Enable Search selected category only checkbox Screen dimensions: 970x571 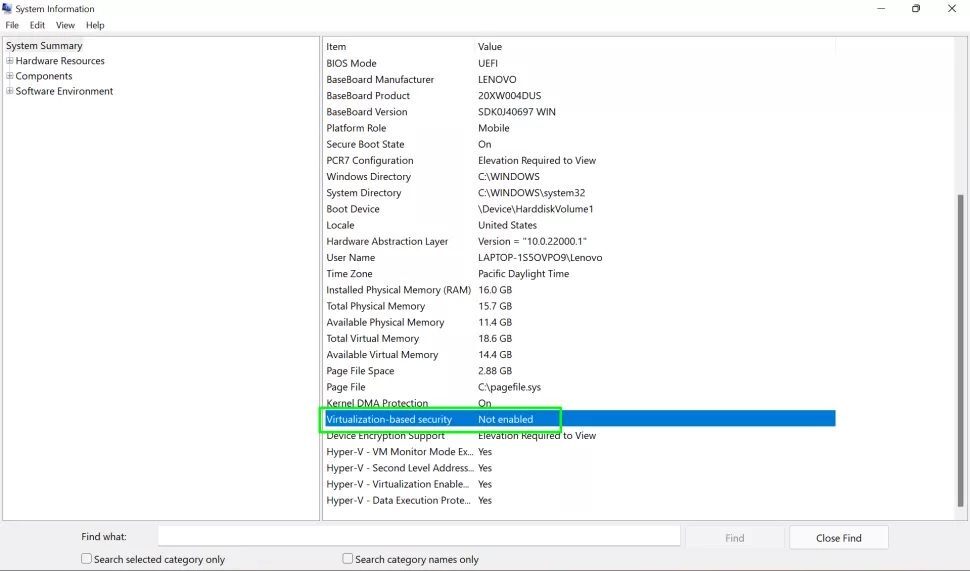(86, 559)
